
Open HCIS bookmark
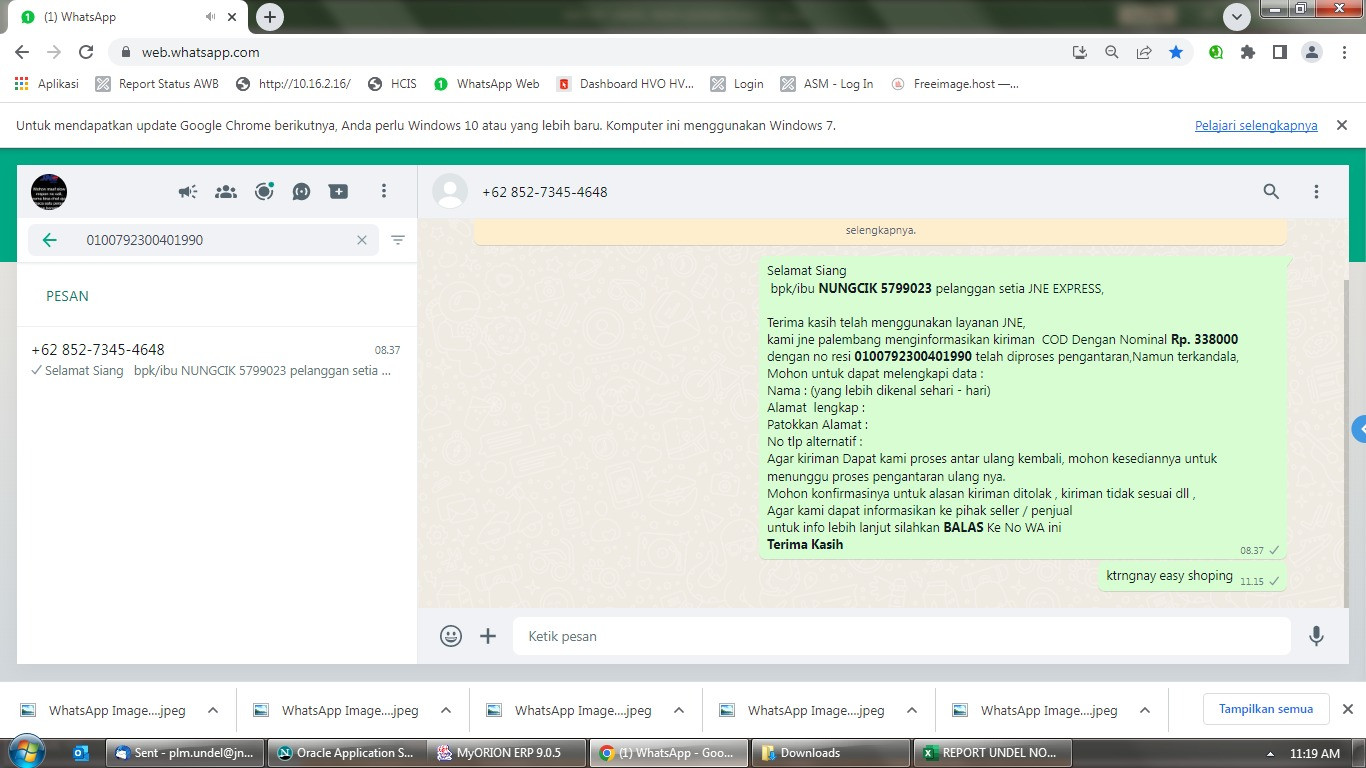(x=392, y=84)
